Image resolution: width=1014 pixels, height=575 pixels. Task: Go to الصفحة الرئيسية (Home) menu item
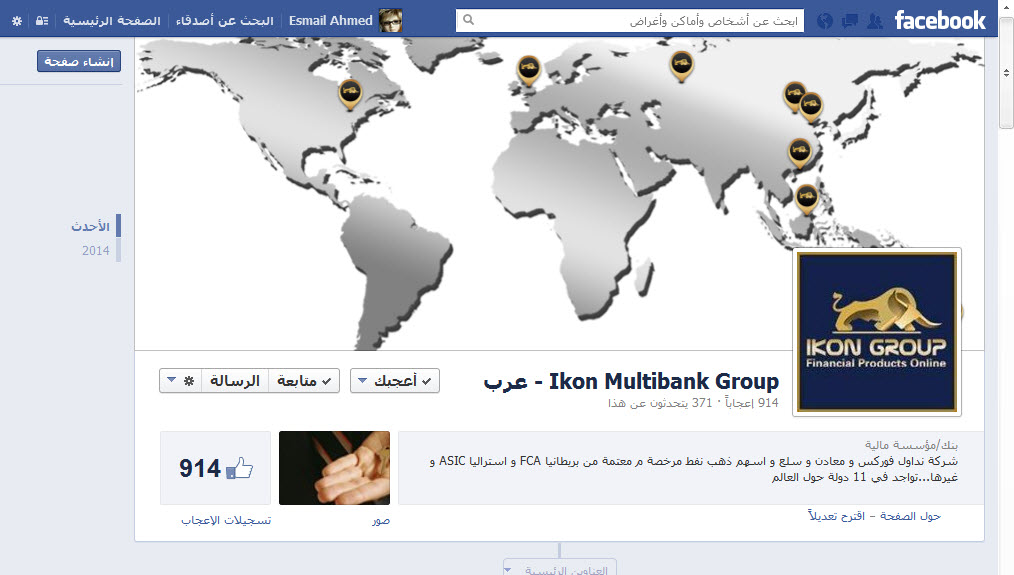[111, 21]
